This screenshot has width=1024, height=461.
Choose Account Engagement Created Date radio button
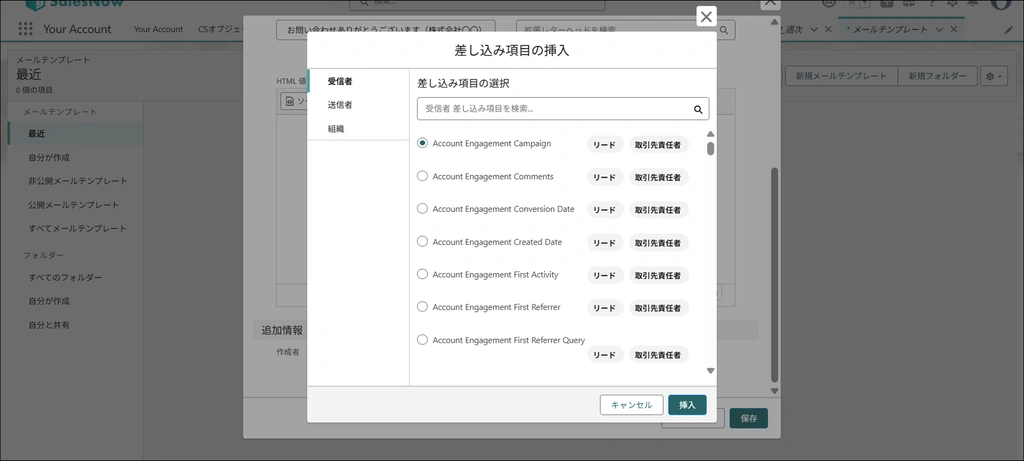pos(422,241)
